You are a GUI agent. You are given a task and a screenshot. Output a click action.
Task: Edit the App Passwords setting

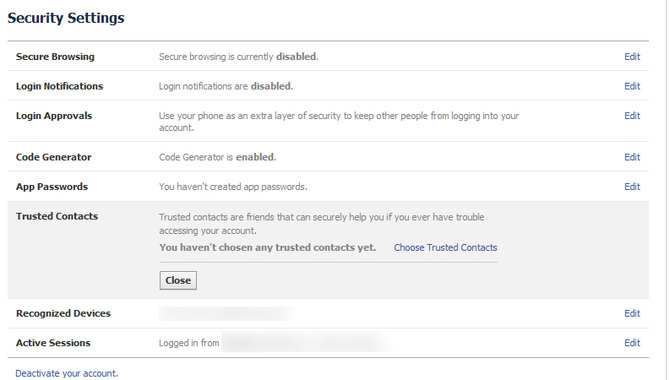(632, 187)
